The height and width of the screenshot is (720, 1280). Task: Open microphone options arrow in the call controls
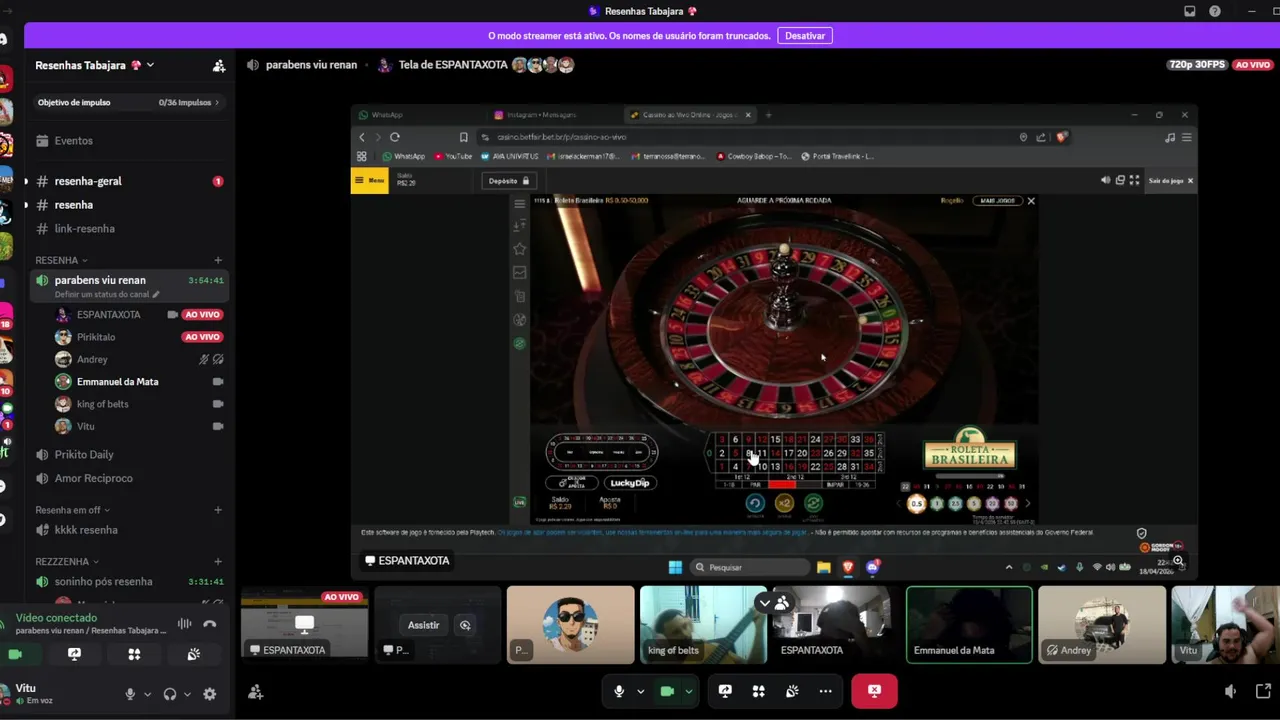(641, 691)
